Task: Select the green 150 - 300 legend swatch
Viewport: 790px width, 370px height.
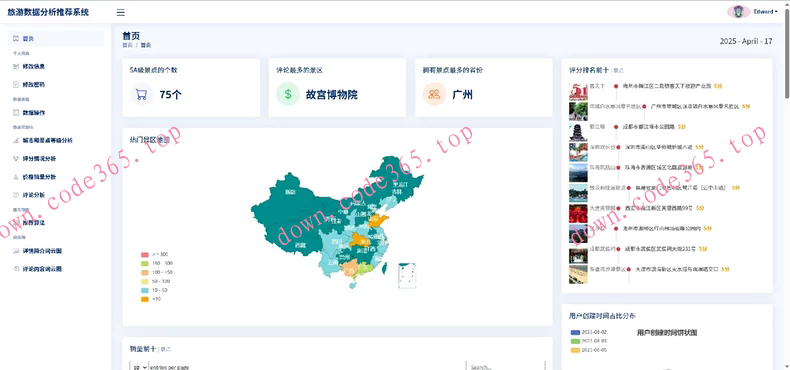Action: (145, 263)
